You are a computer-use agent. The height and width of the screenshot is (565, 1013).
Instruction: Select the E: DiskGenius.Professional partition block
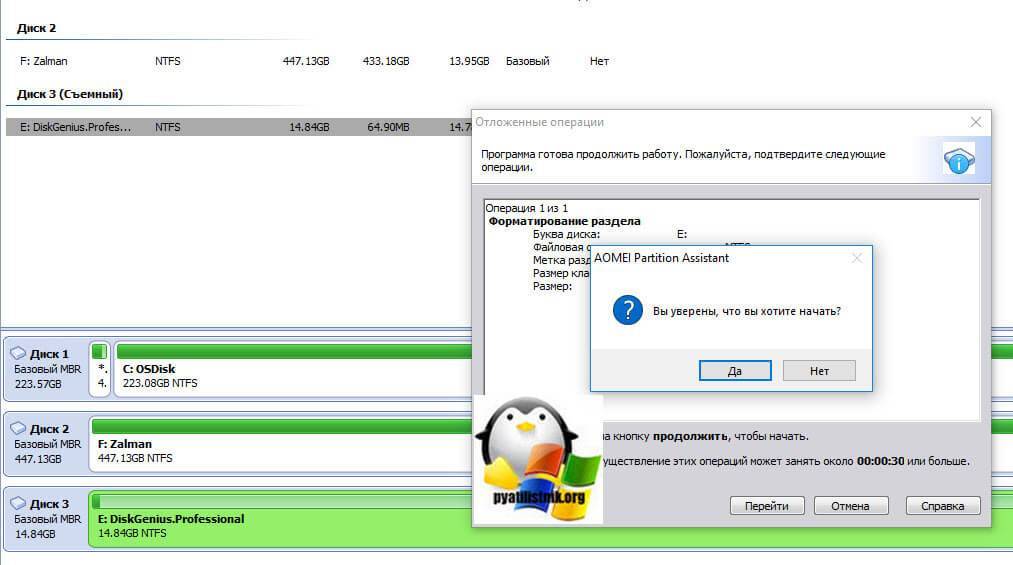pos(282,519)
